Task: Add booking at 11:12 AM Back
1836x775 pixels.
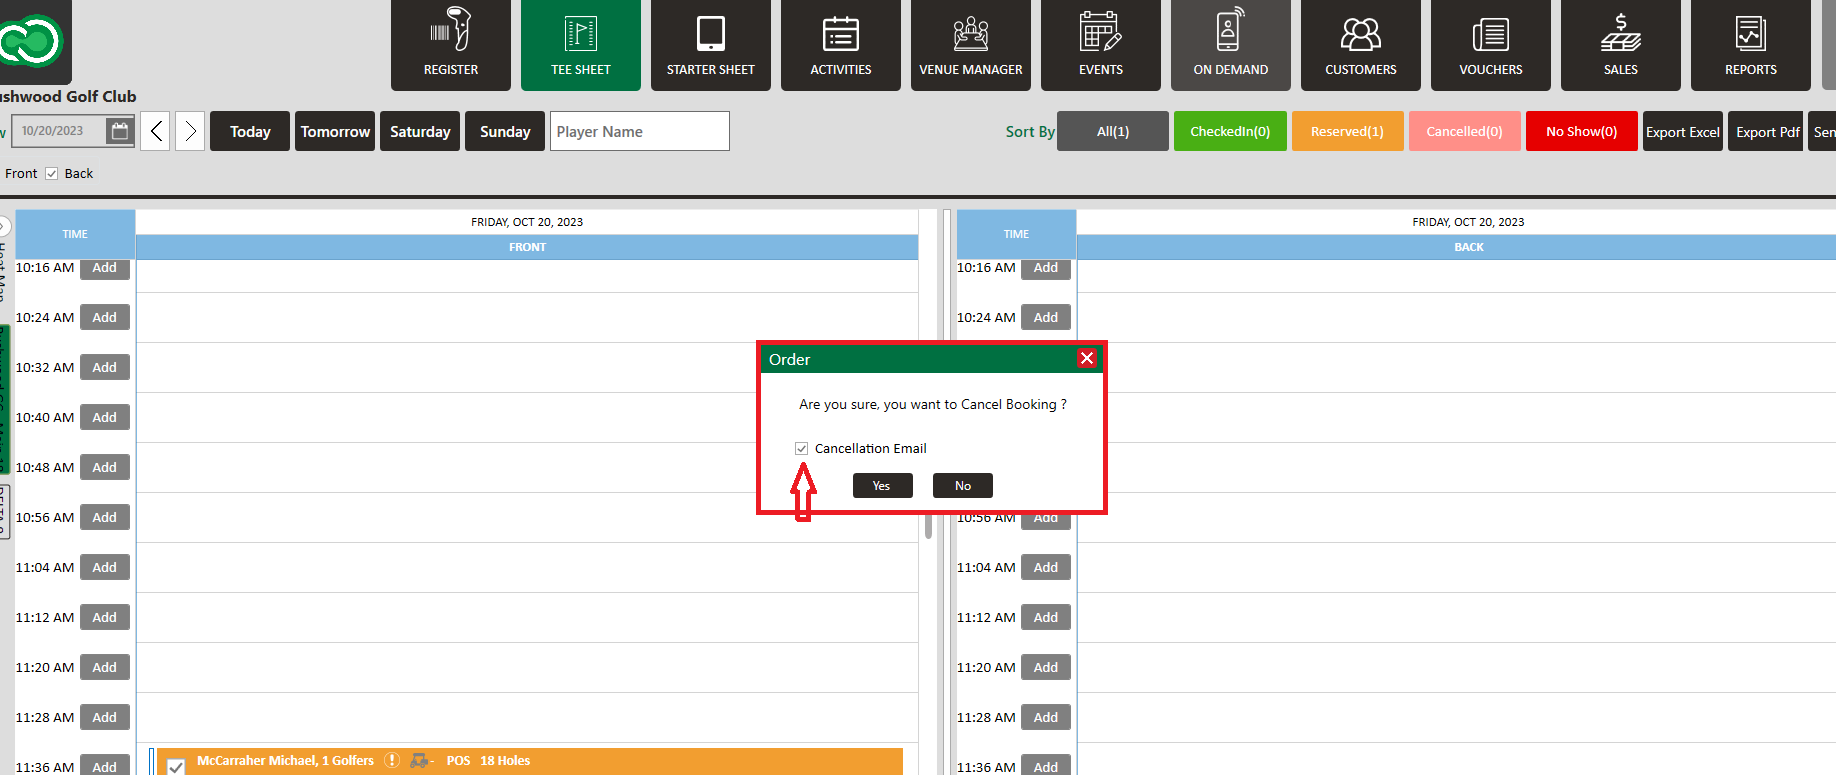Action: [1046, 617]
